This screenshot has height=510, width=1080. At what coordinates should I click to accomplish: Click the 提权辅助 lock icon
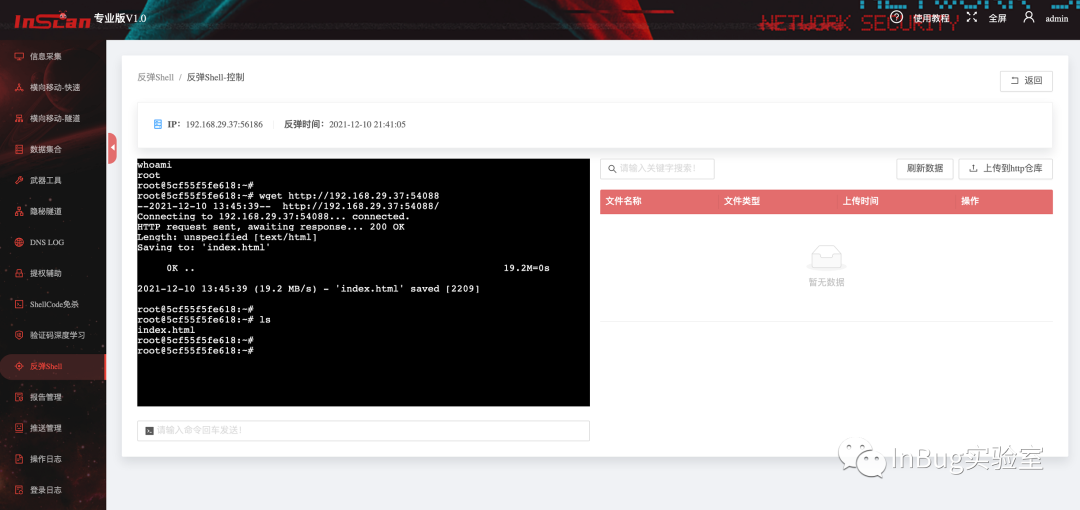[19, 273]
